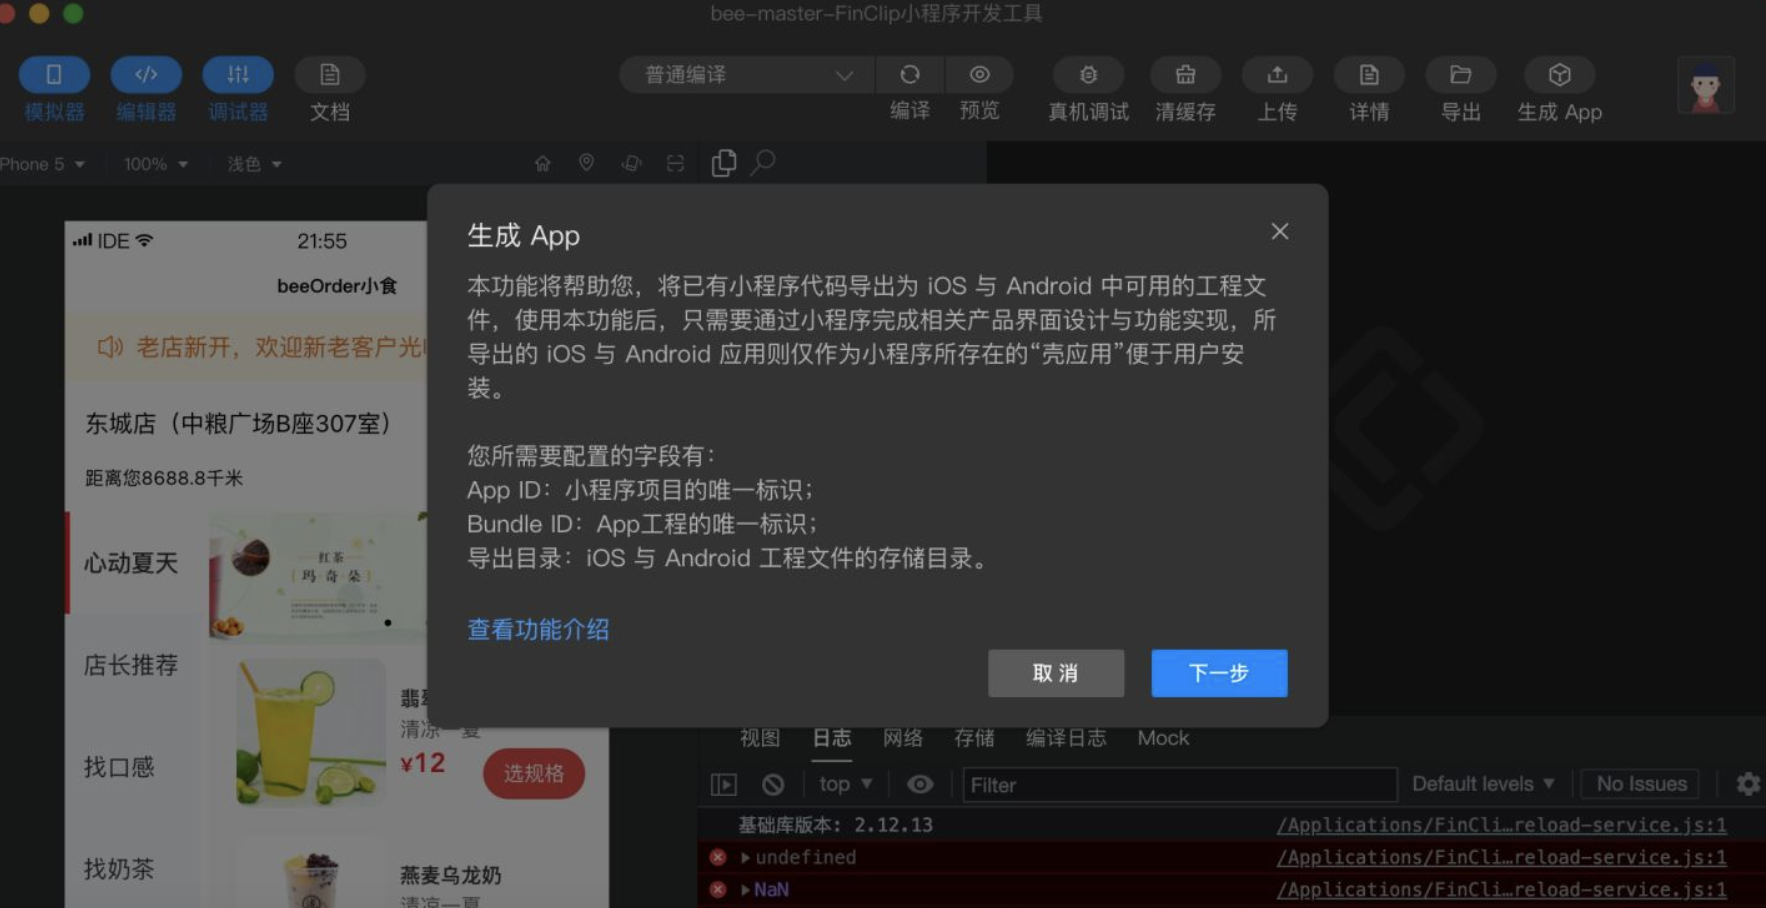Open the top context dropdown
This screenshot has height=908, width=1766.
tap(846, 785)
